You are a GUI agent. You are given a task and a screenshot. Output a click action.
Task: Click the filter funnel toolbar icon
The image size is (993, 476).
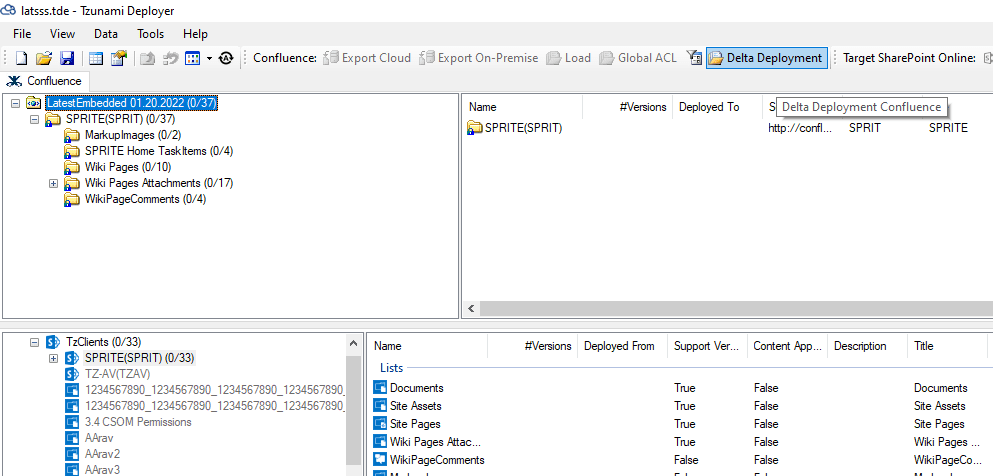click(x=695, y=58)
